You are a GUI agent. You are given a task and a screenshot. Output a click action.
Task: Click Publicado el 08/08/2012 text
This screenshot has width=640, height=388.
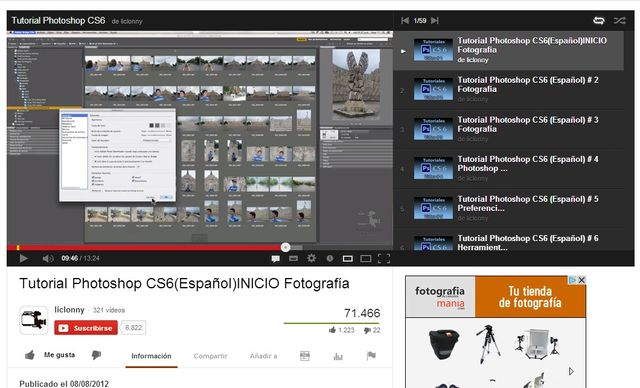[x=64, y=384]
